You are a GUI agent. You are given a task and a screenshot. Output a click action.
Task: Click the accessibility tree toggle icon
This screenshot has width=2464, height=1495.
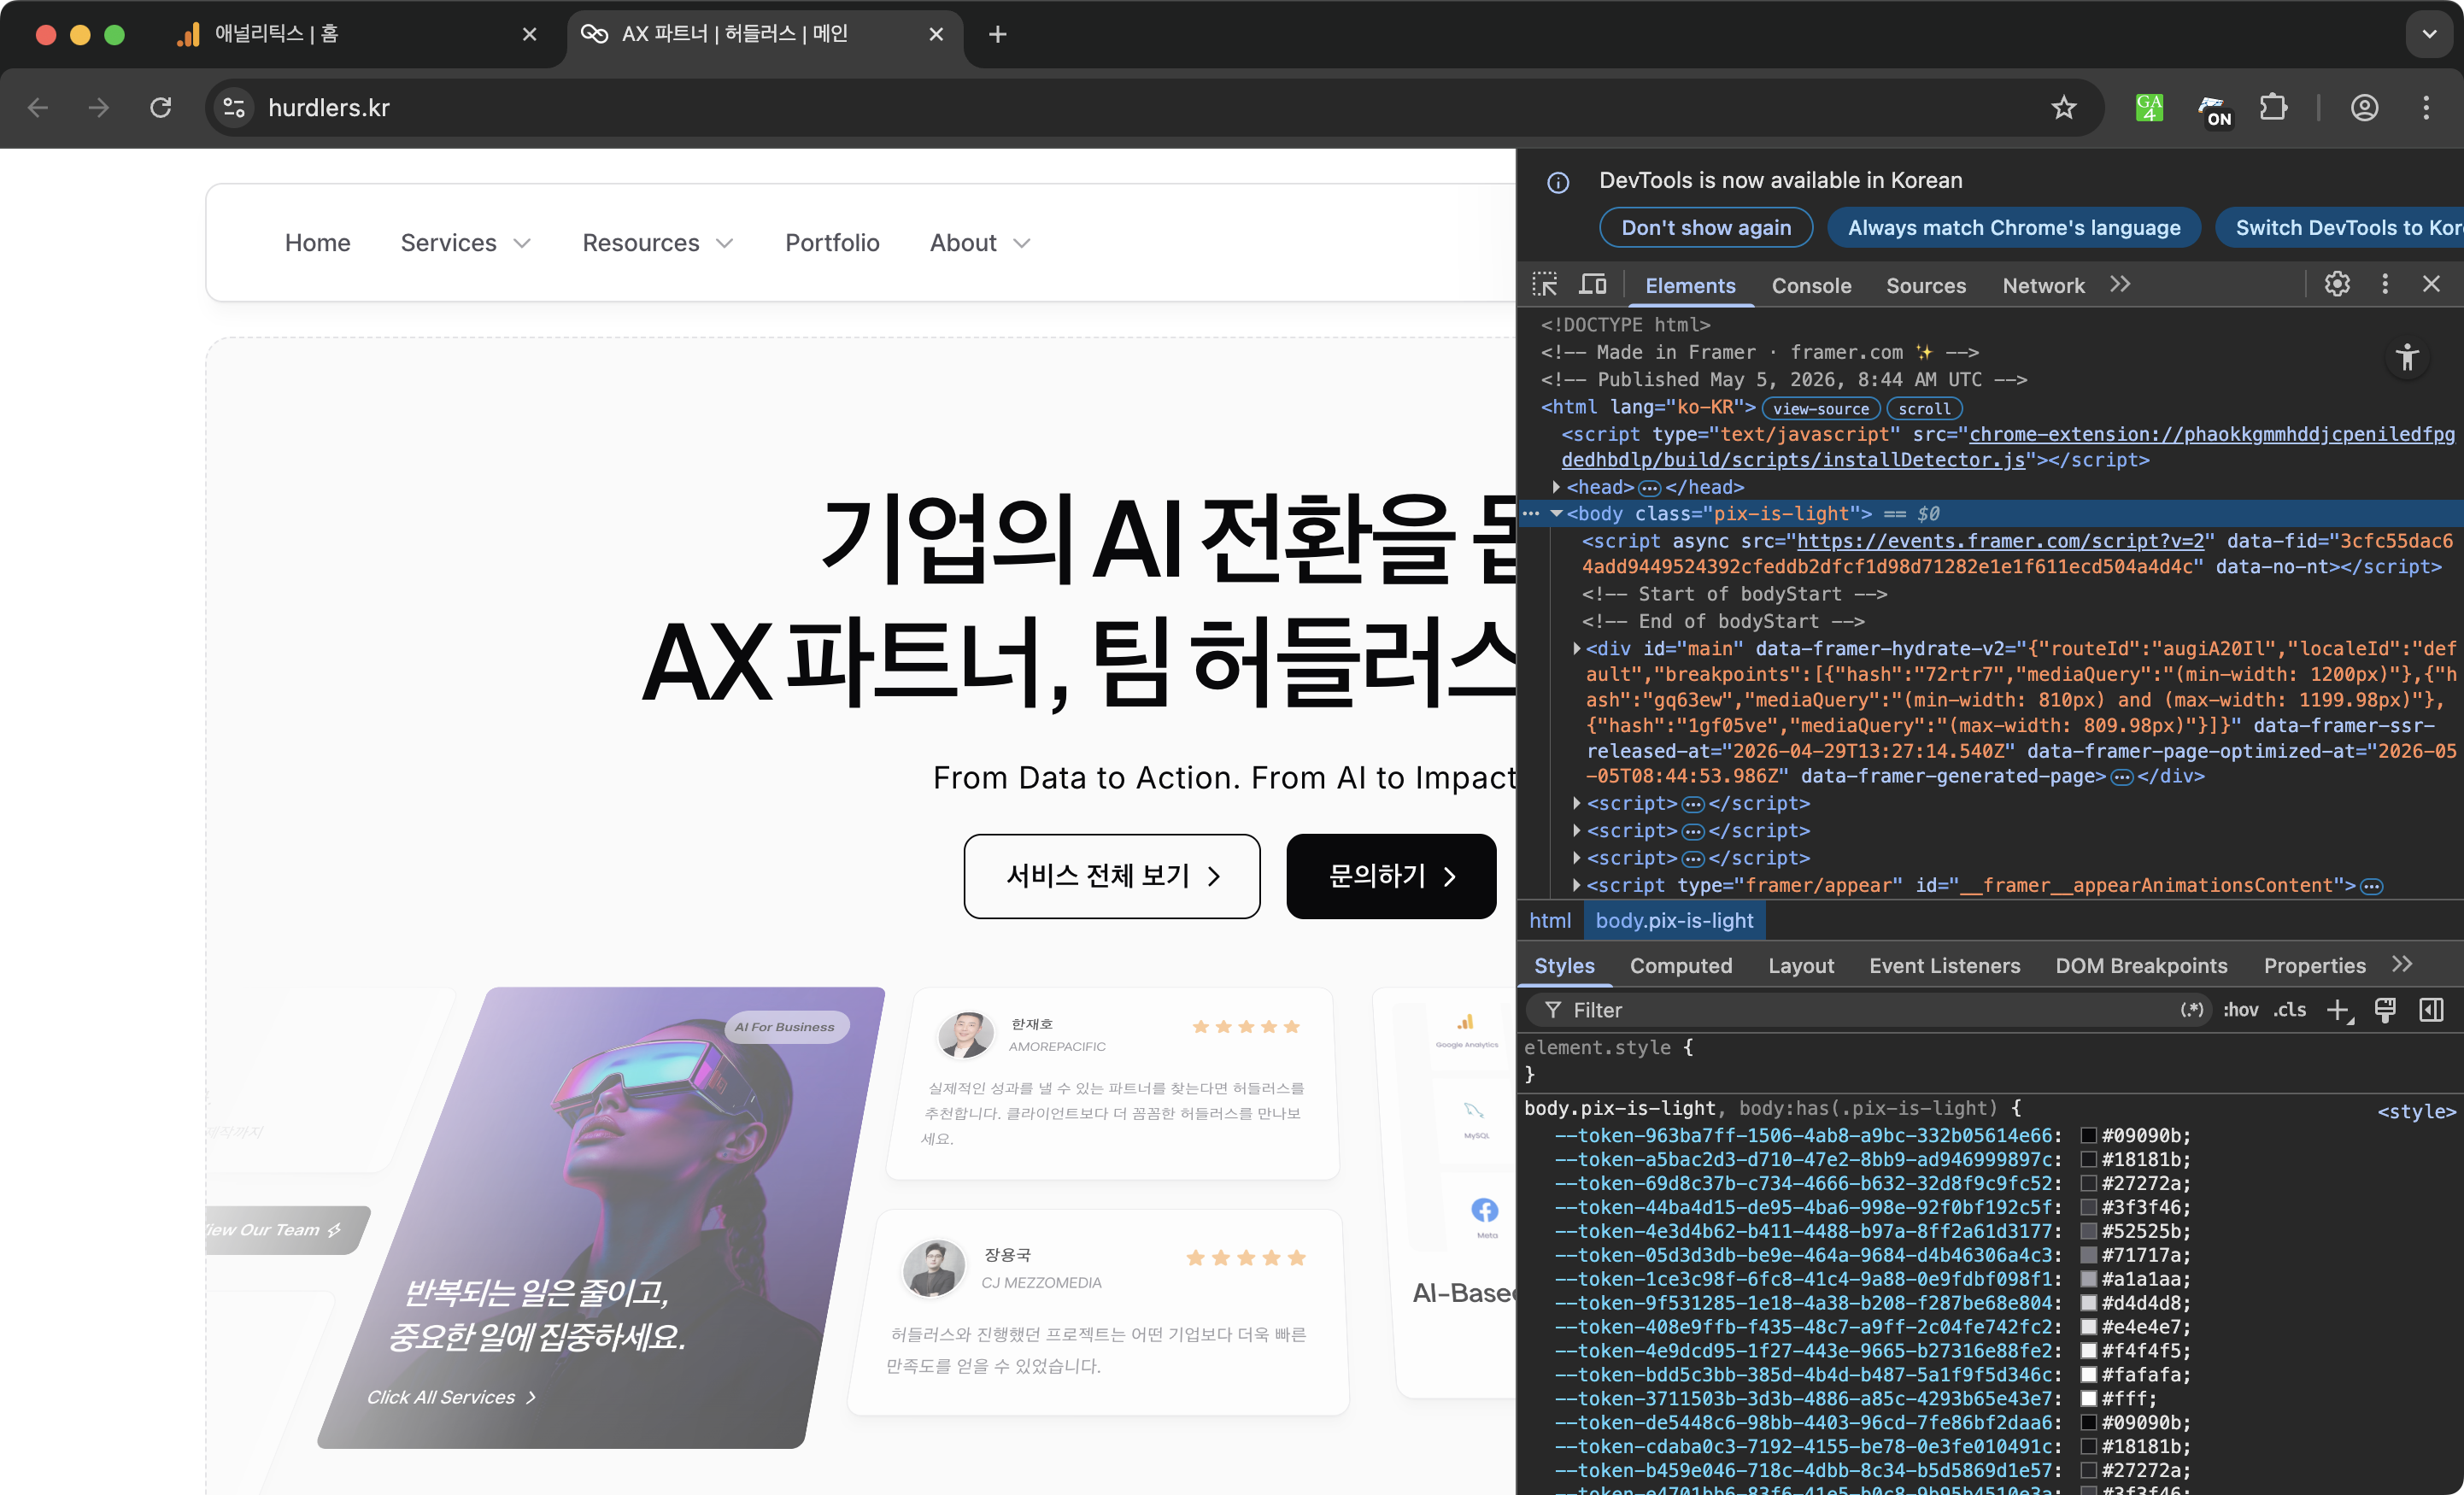2408,357
